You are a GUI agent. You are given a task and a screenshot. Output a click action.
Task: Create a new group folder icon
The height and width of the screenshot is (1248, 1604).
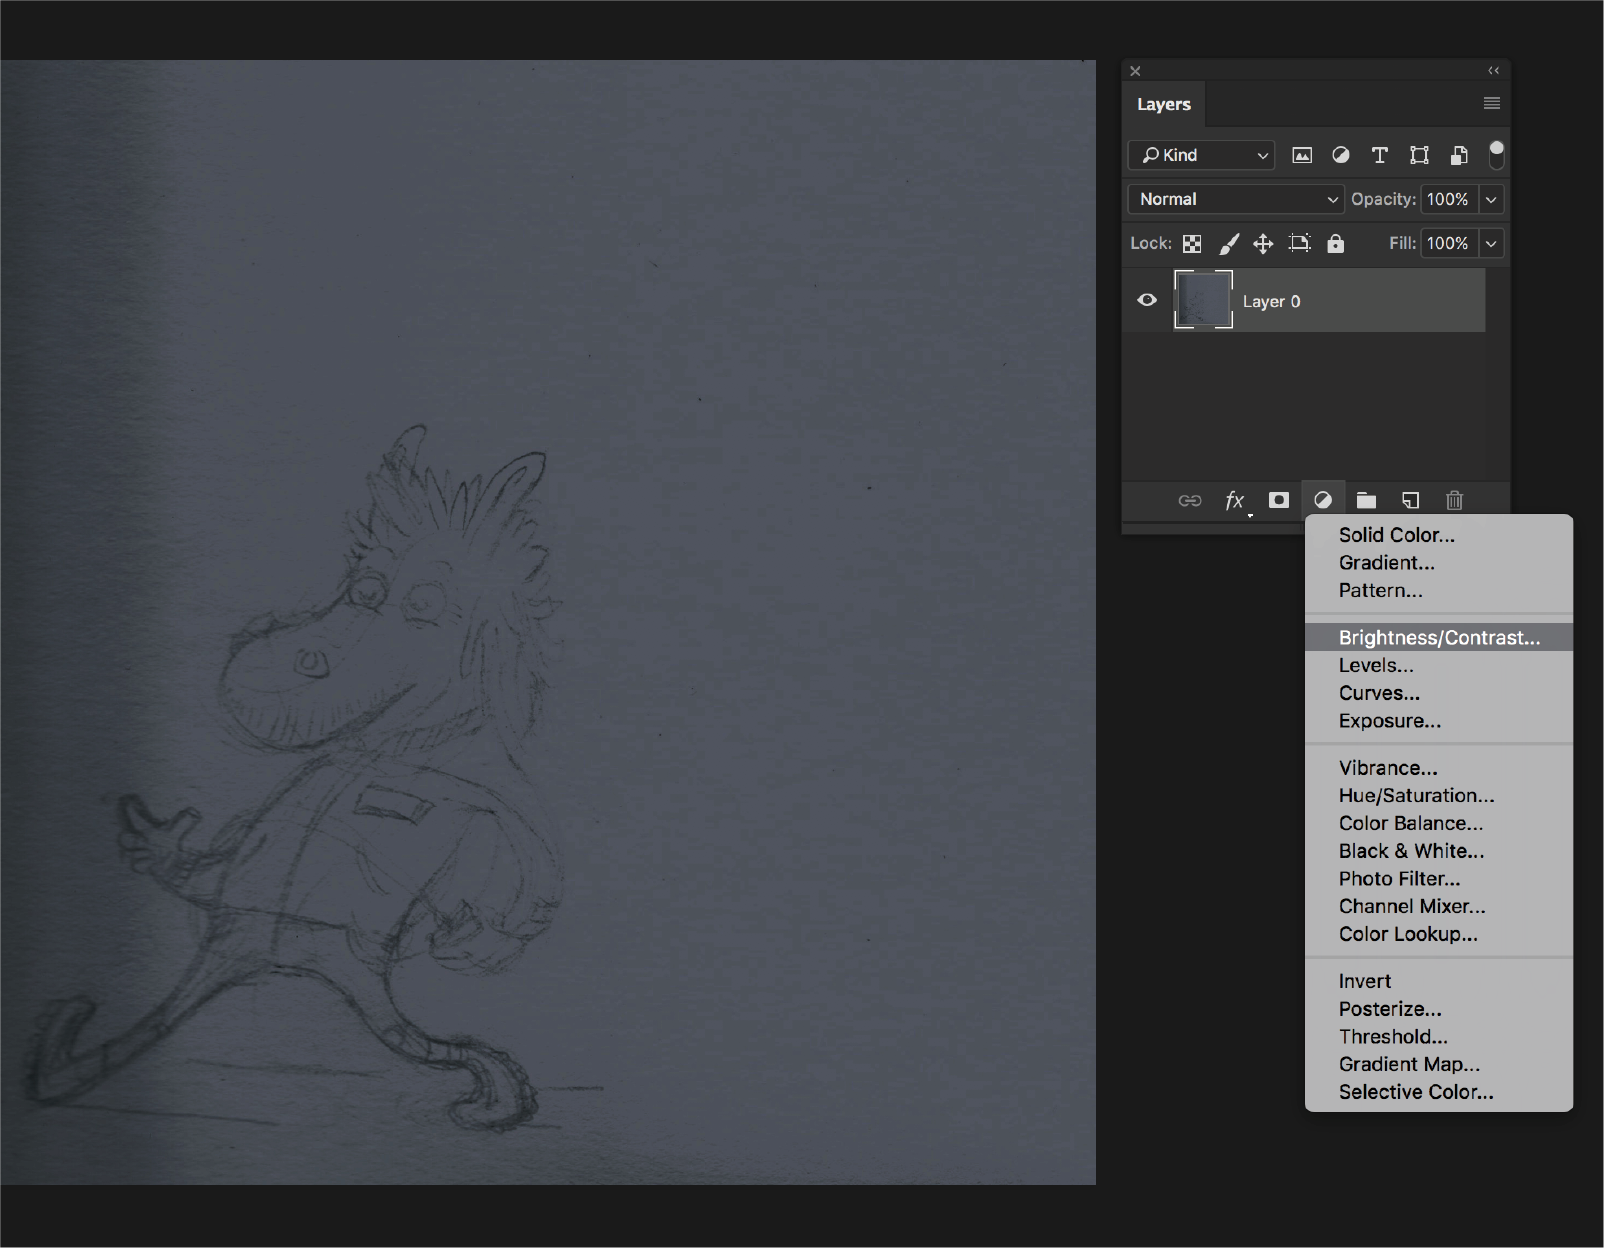tap(1366, 500)
